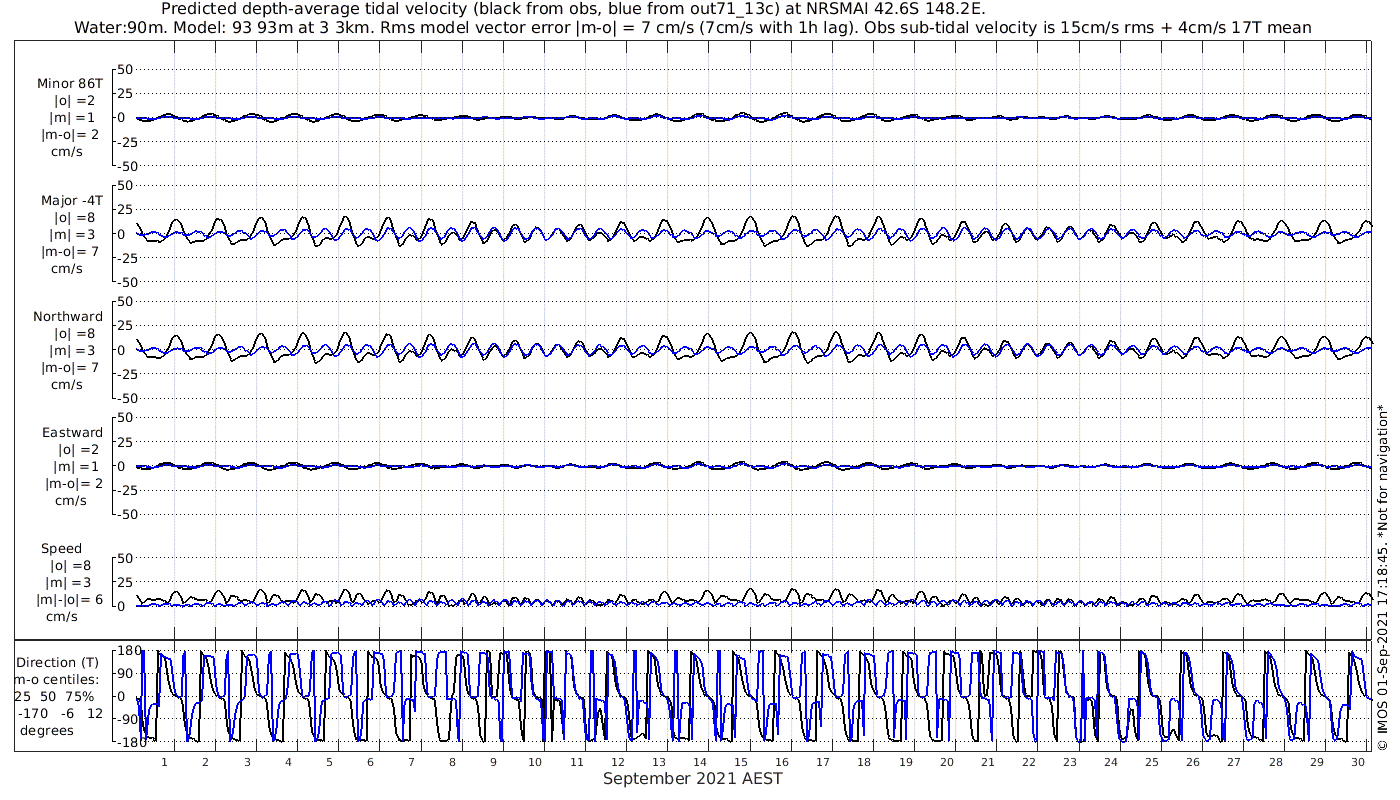Viewport: 1400px width, 800px height.
Task: Click '|m| =3' in the Major -4T panel
Action: point(75,235)
